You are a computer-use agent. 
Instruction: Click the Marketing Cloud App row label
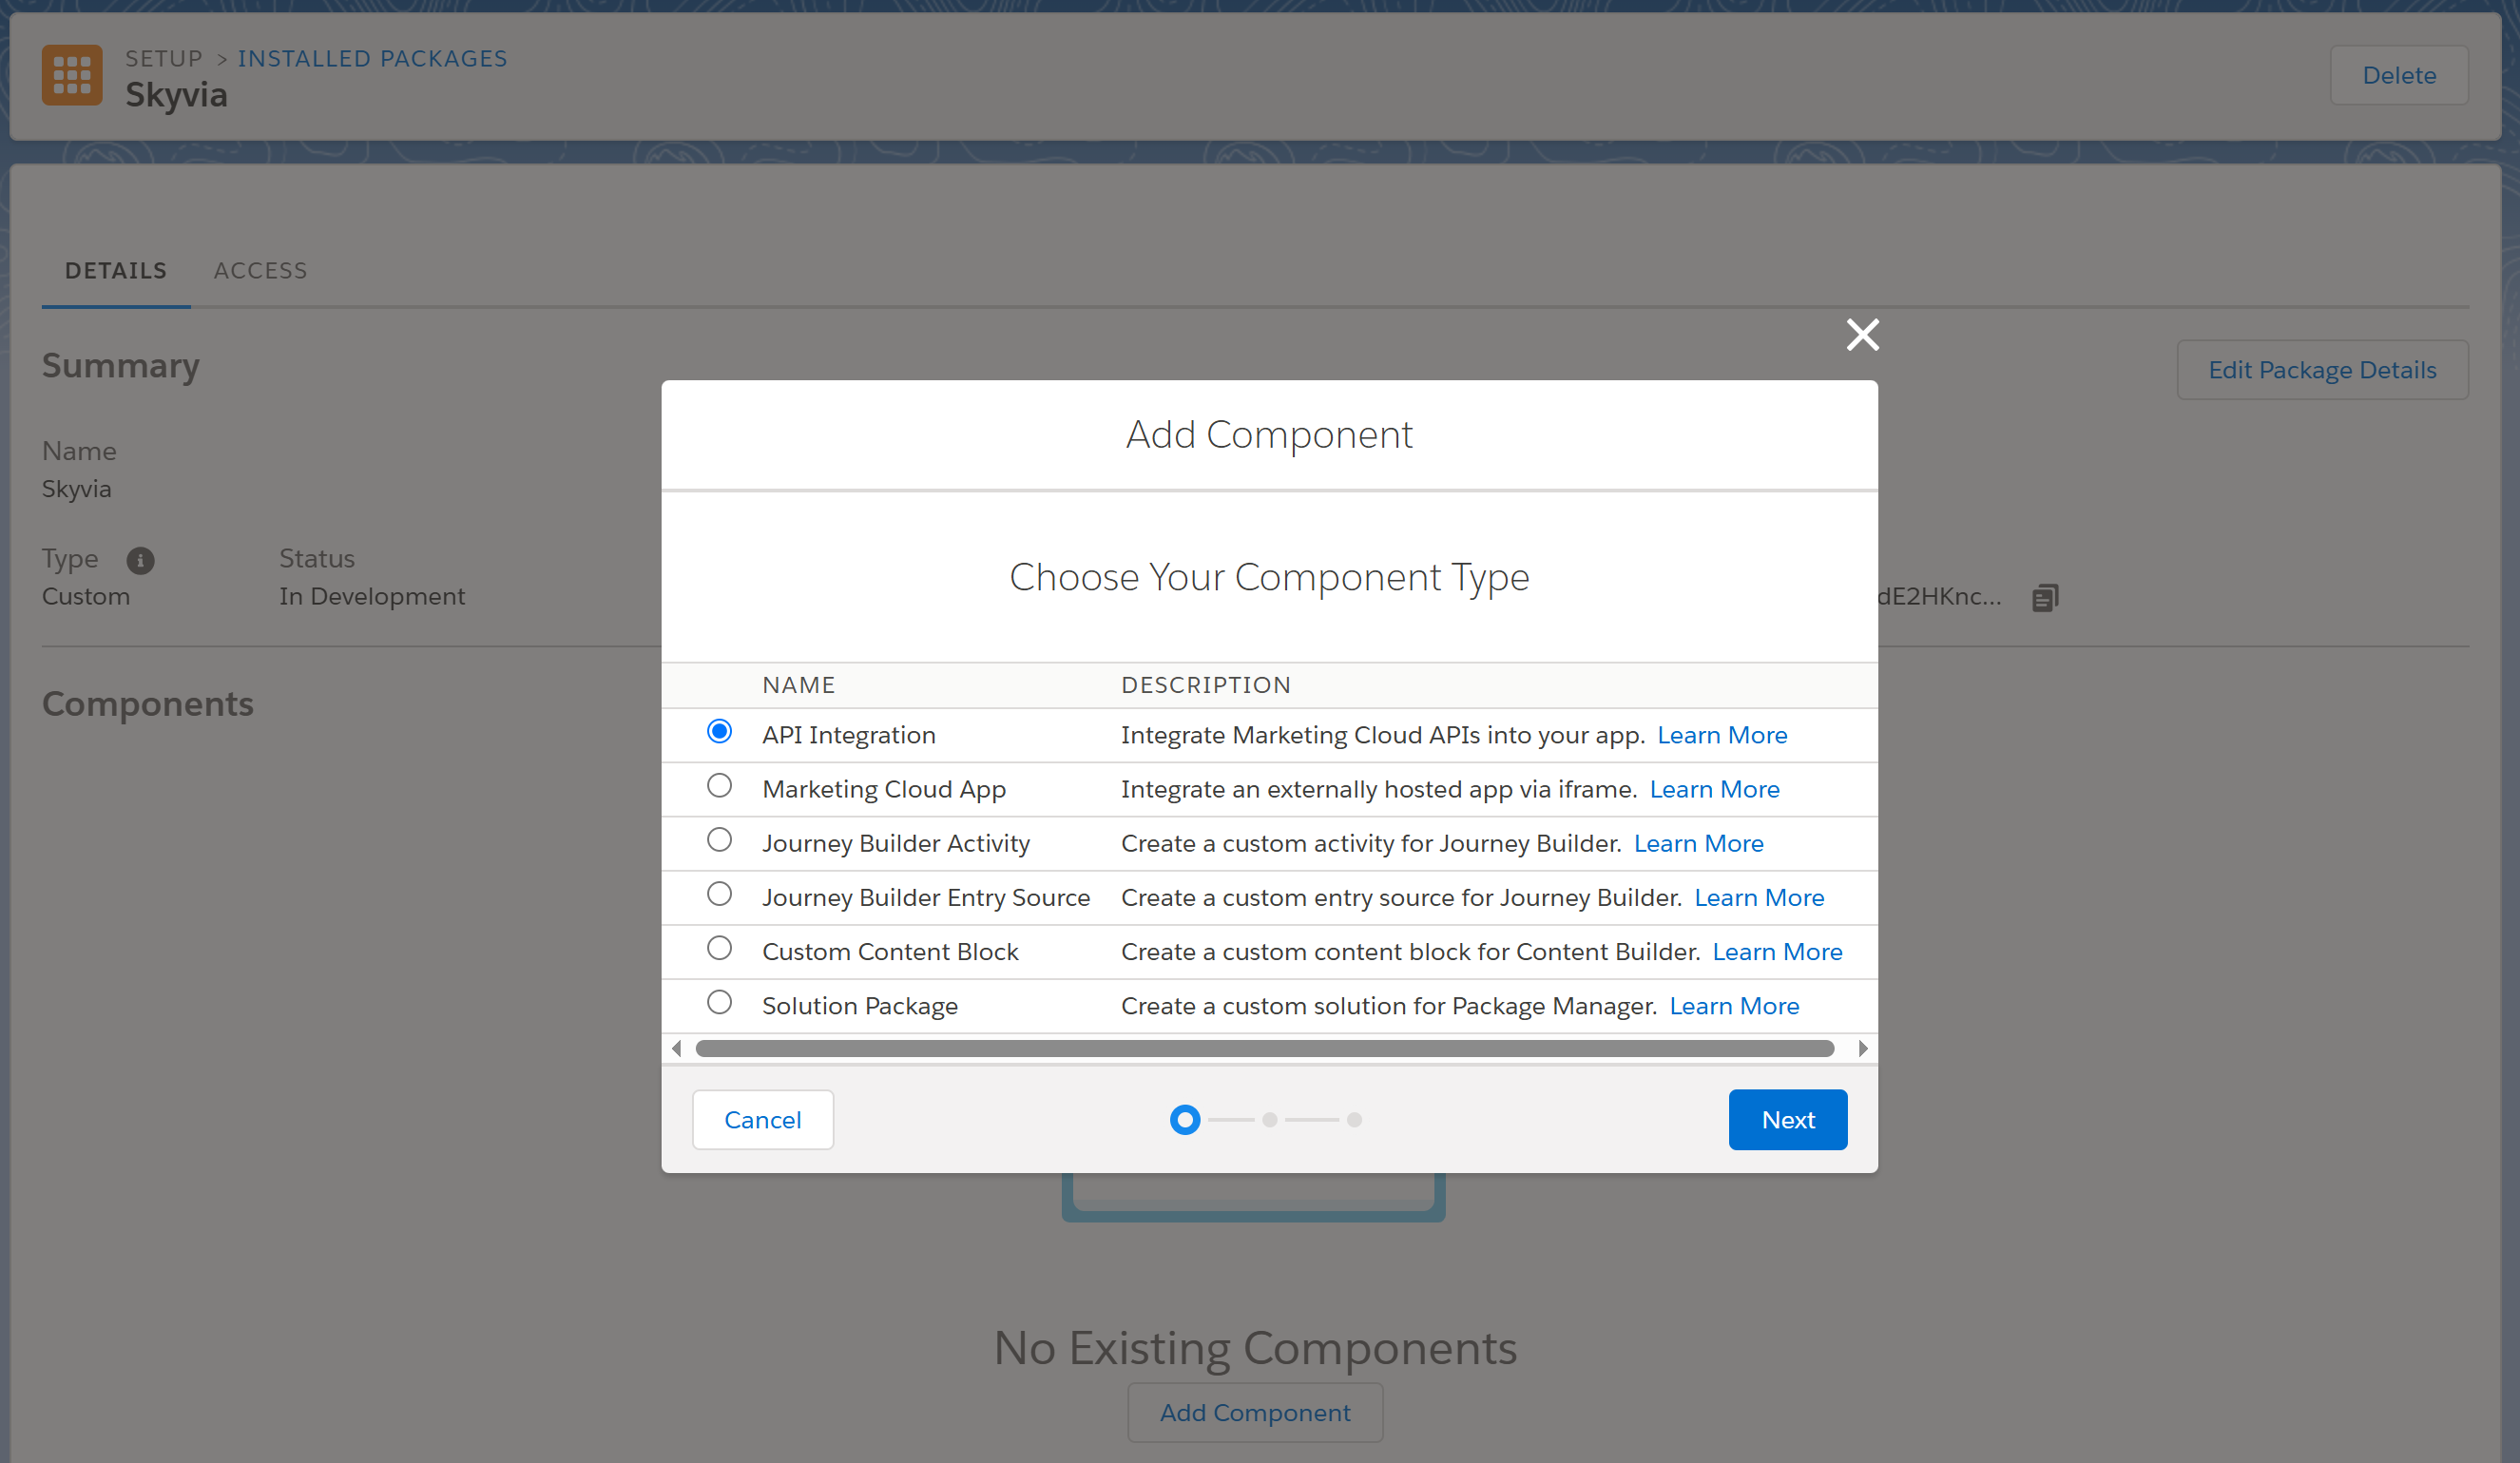coord(884,789)
